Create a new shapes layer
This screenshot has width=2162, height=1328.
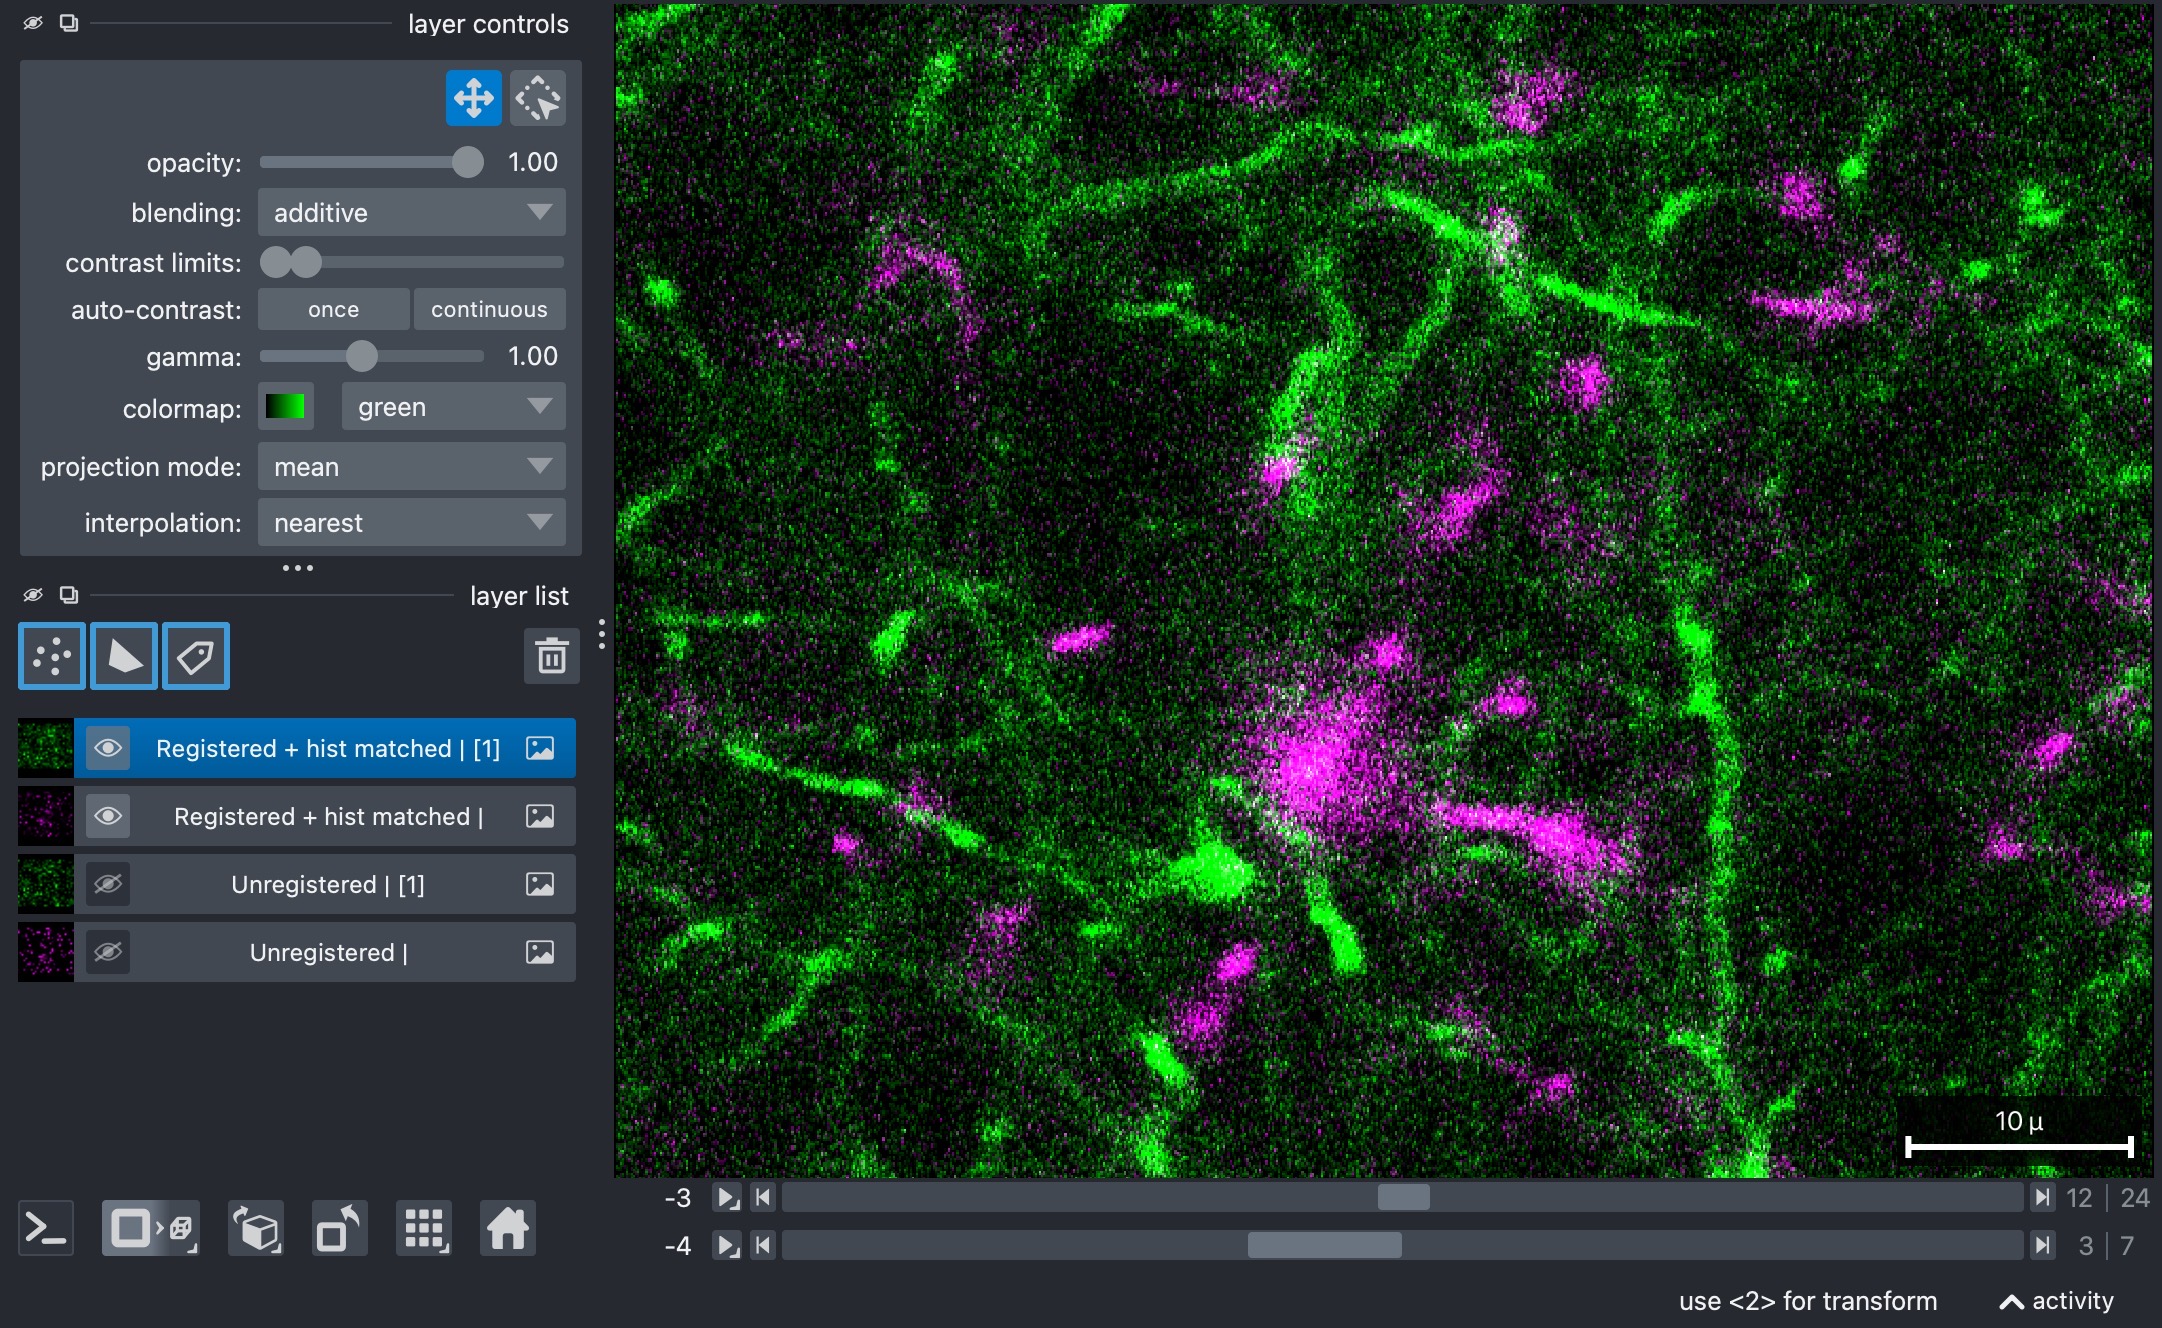[124, 656]
